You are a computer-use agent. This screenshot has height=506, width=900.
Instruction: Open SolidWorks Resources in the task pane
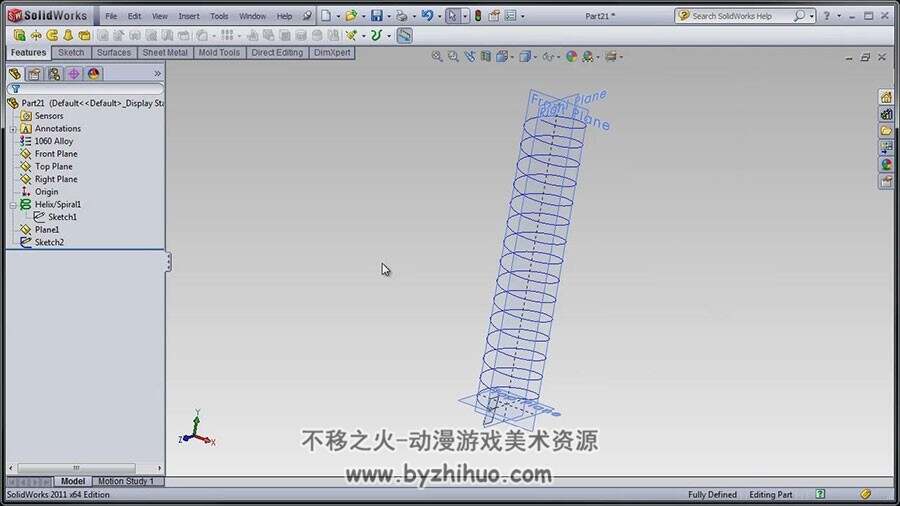coord(886,97)
